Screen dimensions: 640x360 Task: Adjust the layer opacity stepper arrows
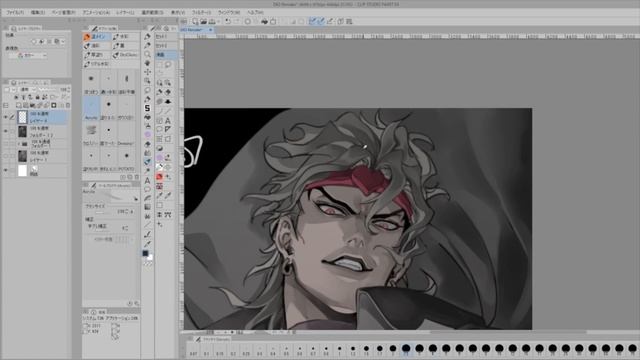click(69, 89)
